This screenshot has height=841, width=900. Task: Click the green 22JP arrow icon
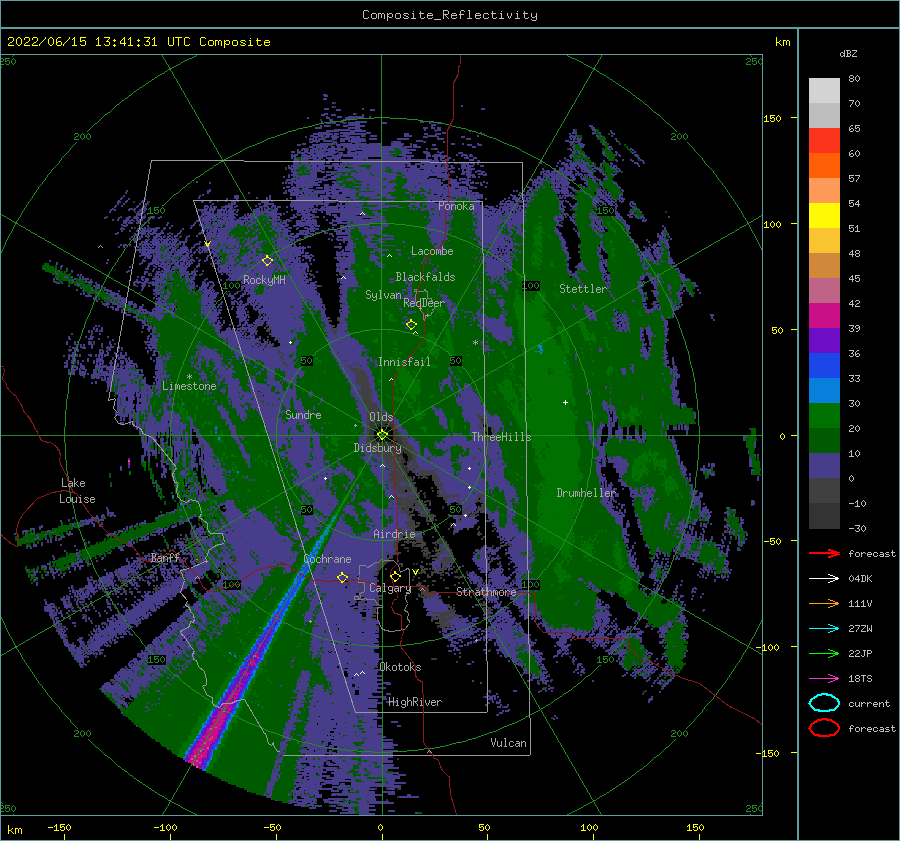click(x=824, y=653)
